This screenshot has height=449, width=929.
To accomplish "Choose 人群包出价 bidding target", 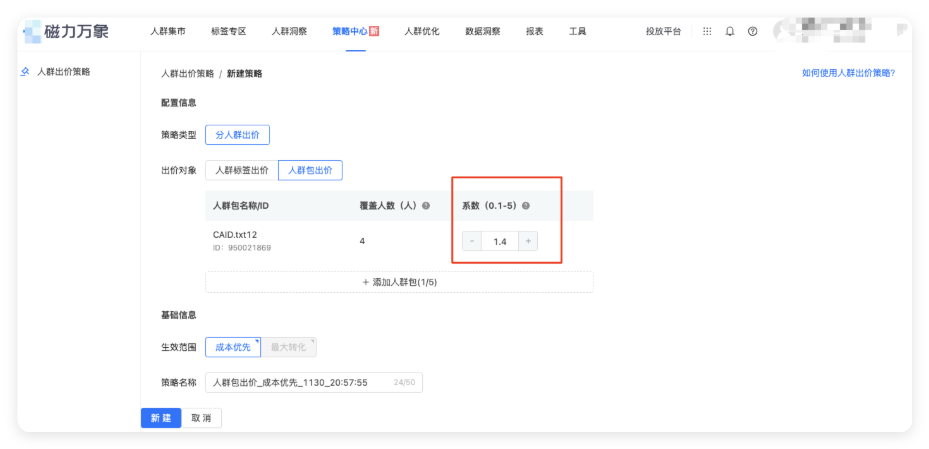I will [310, 170].
